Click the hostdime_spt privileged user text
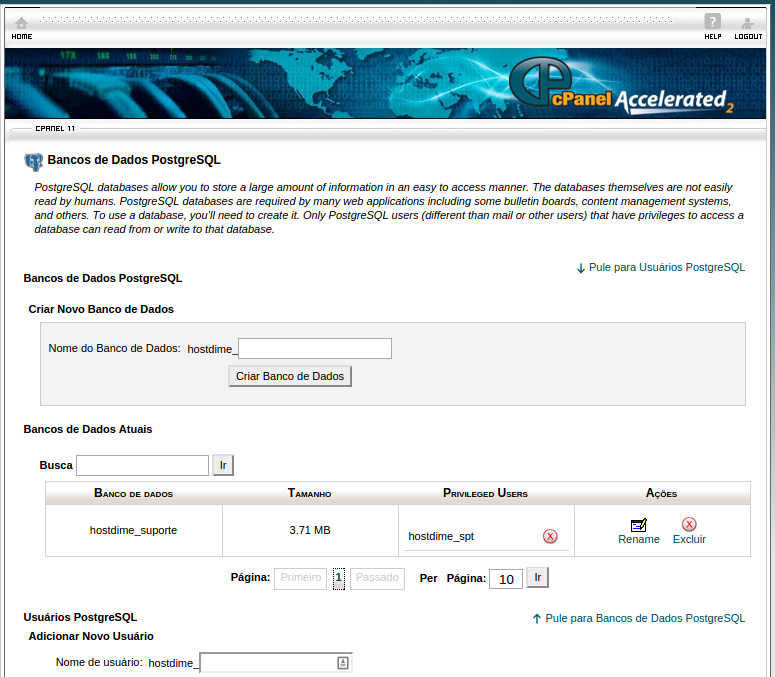Screen dimensions: 775x677 pos(441,536)
